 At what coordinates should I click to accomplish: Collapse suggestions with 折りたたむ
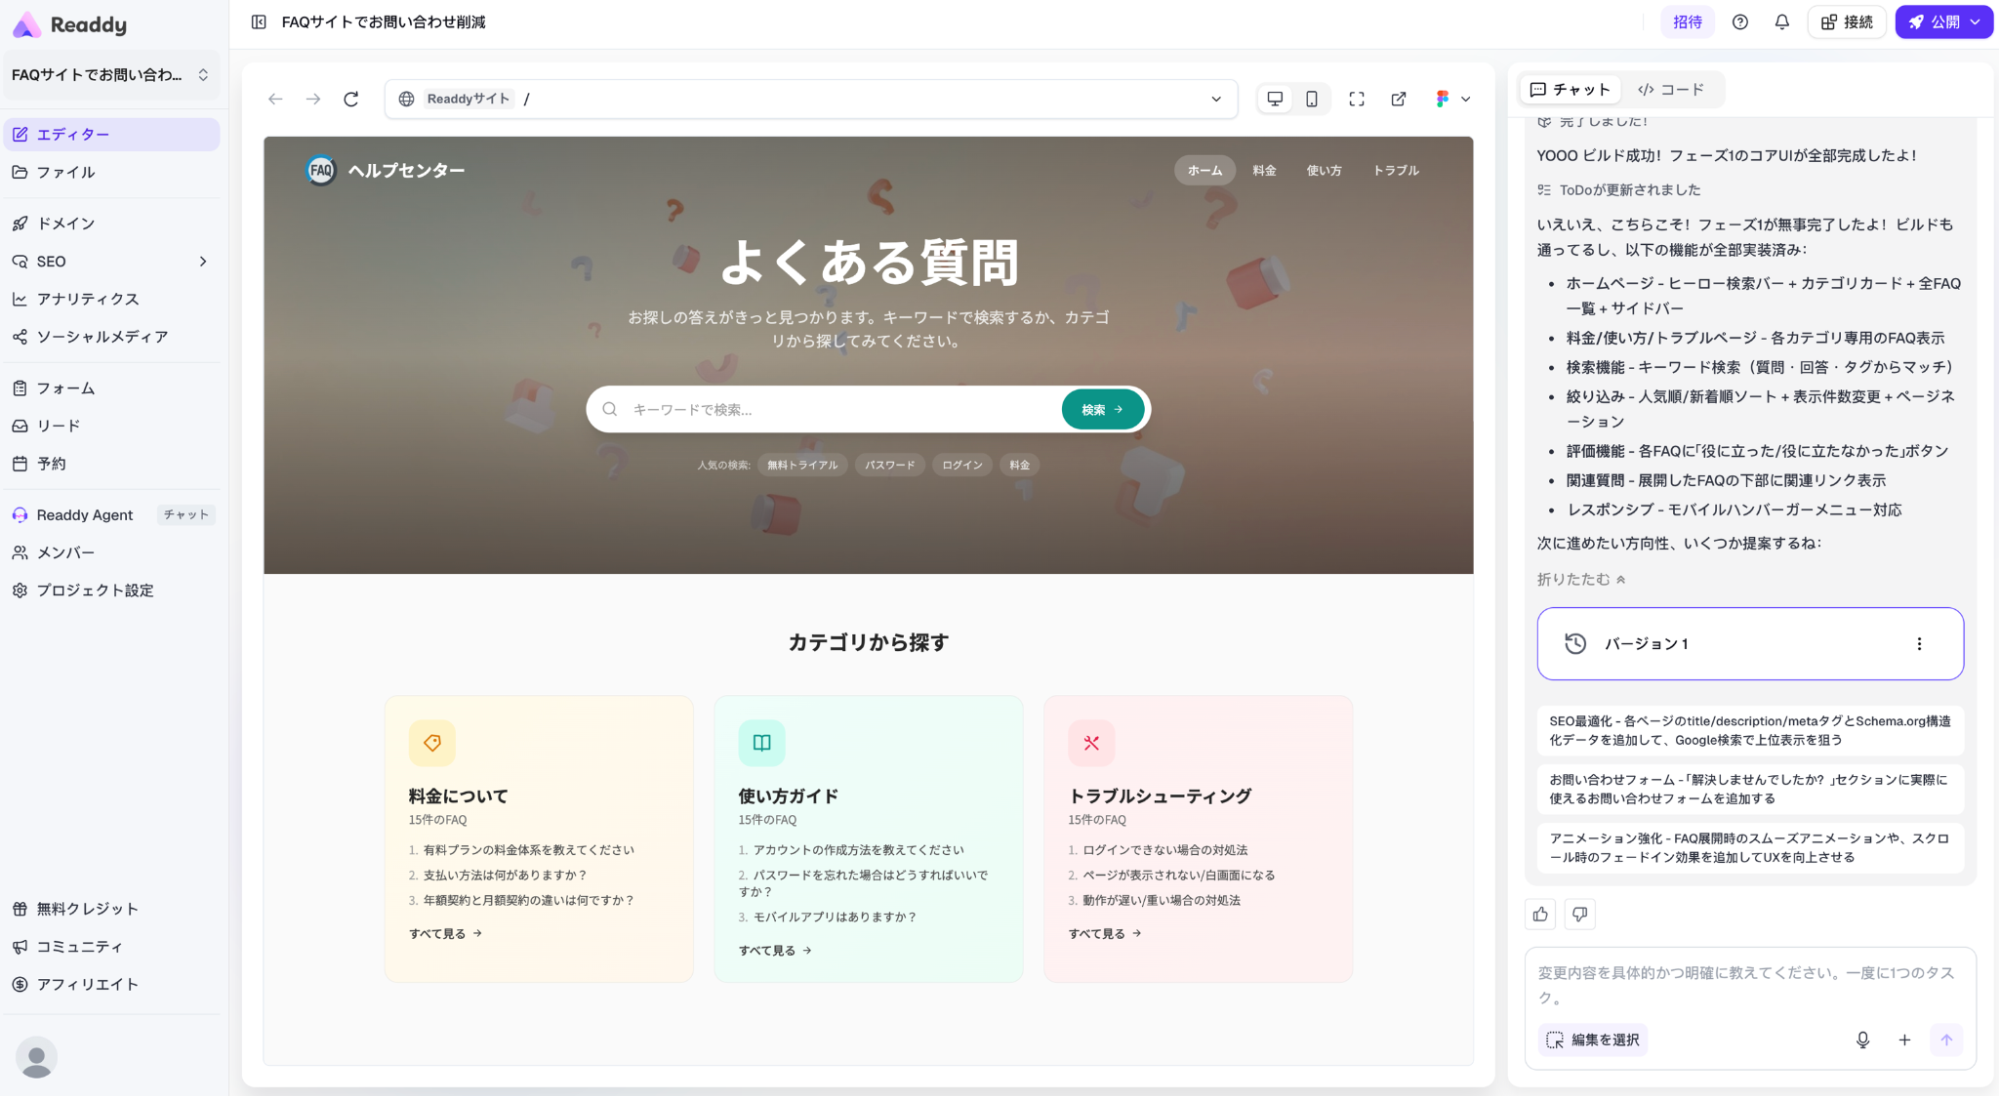point(1581,579)
